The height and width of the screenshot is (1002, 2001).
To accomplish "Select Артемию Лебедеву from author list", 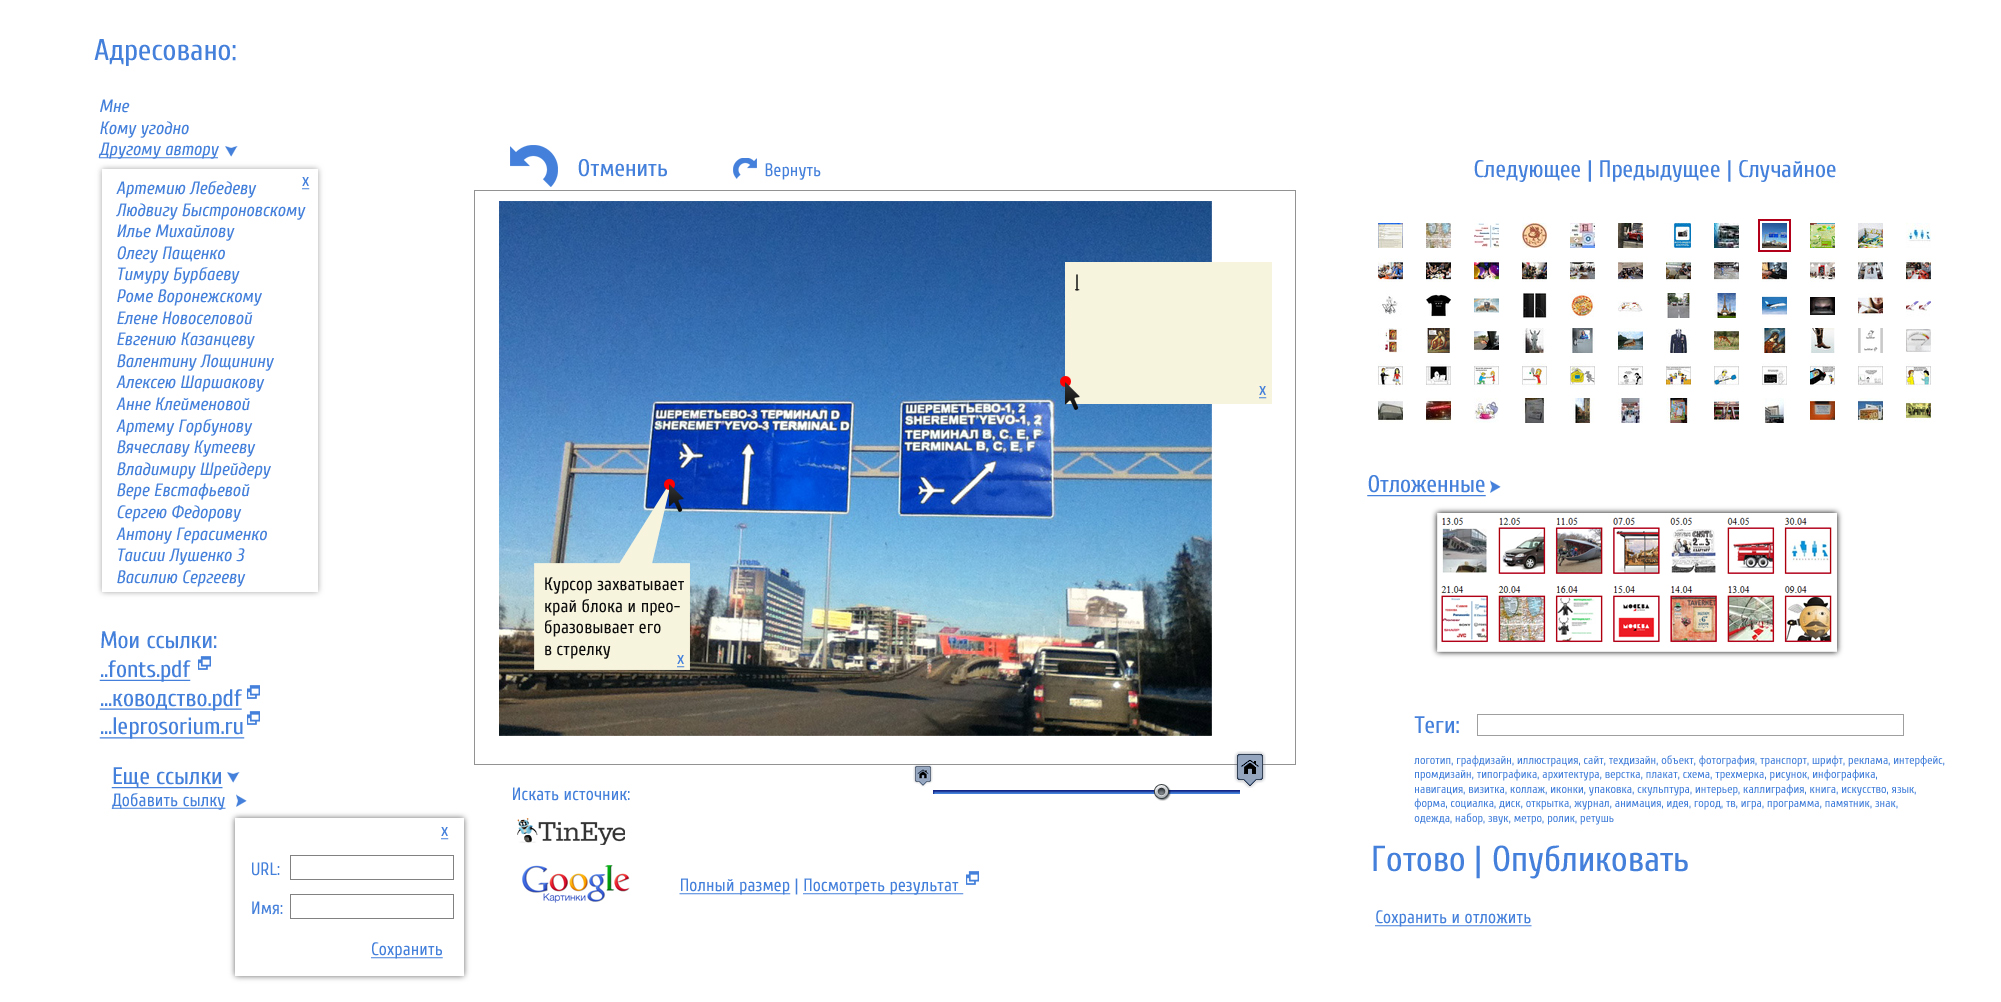I will tap(186, 188).
